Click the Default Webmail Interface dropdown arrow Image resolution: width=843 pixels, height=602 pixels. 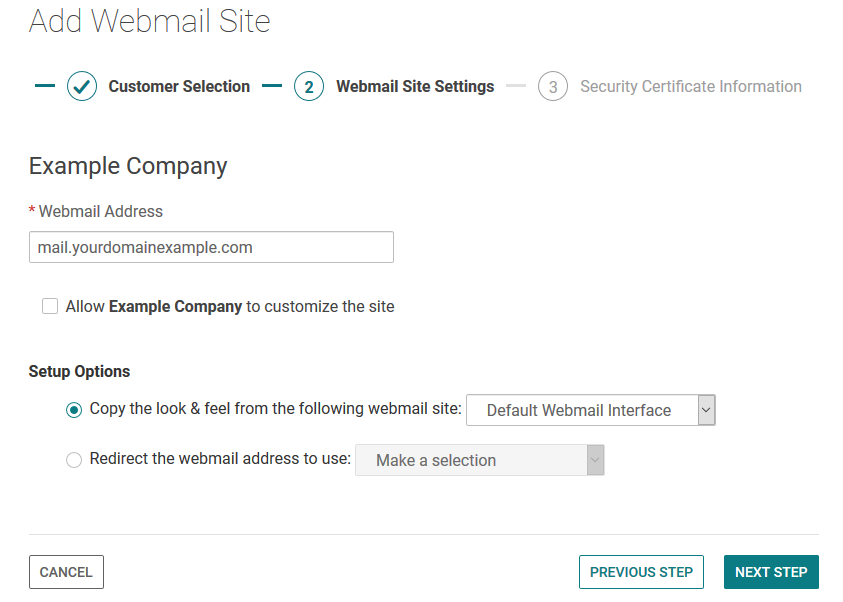706,410
